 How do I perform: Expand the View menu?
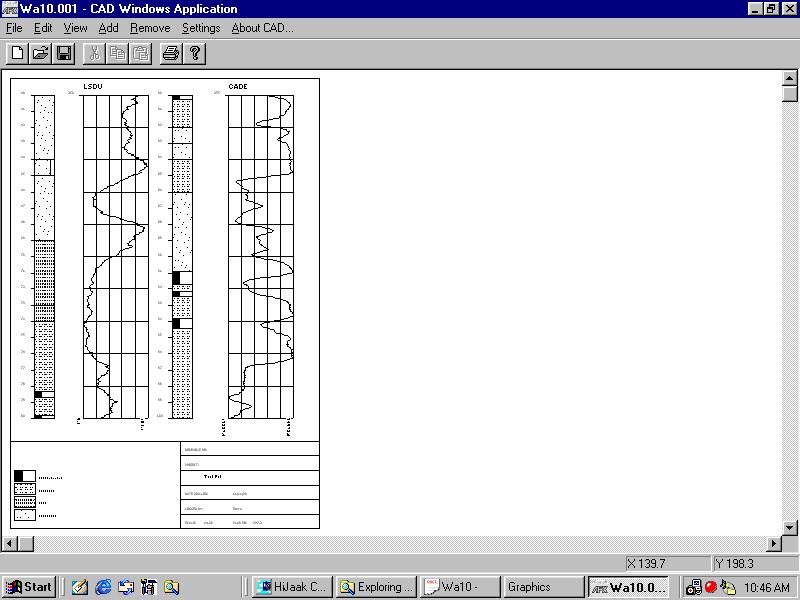tap(76, 28)
